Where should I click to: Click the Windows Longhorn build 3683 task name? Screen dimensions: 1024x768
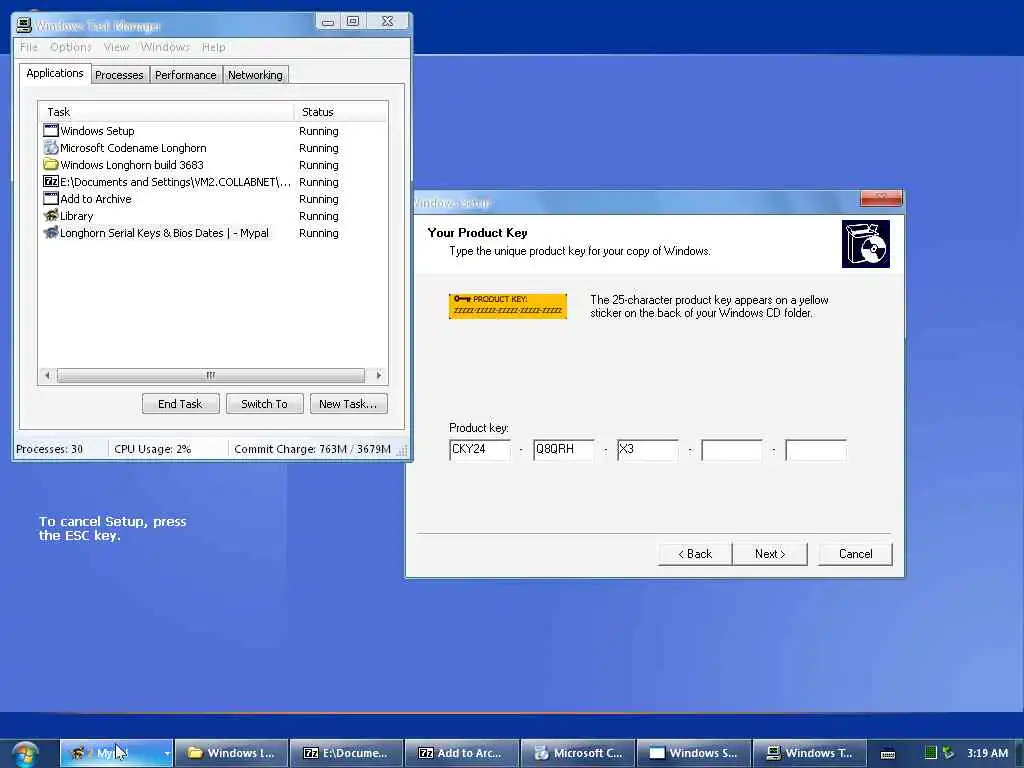pos(132,165)
